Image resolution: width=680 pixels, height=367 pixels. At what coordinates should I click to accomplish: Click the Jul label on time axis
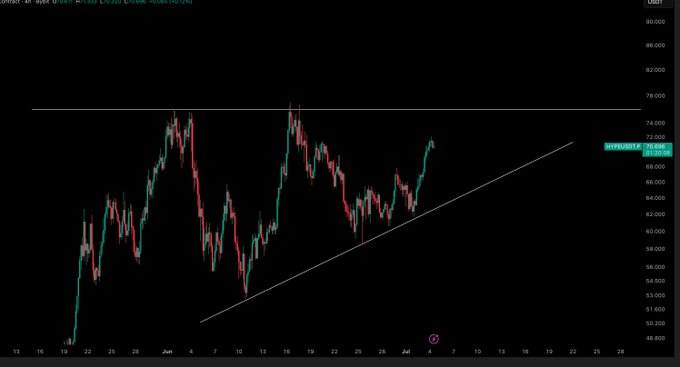coord(406,352)
